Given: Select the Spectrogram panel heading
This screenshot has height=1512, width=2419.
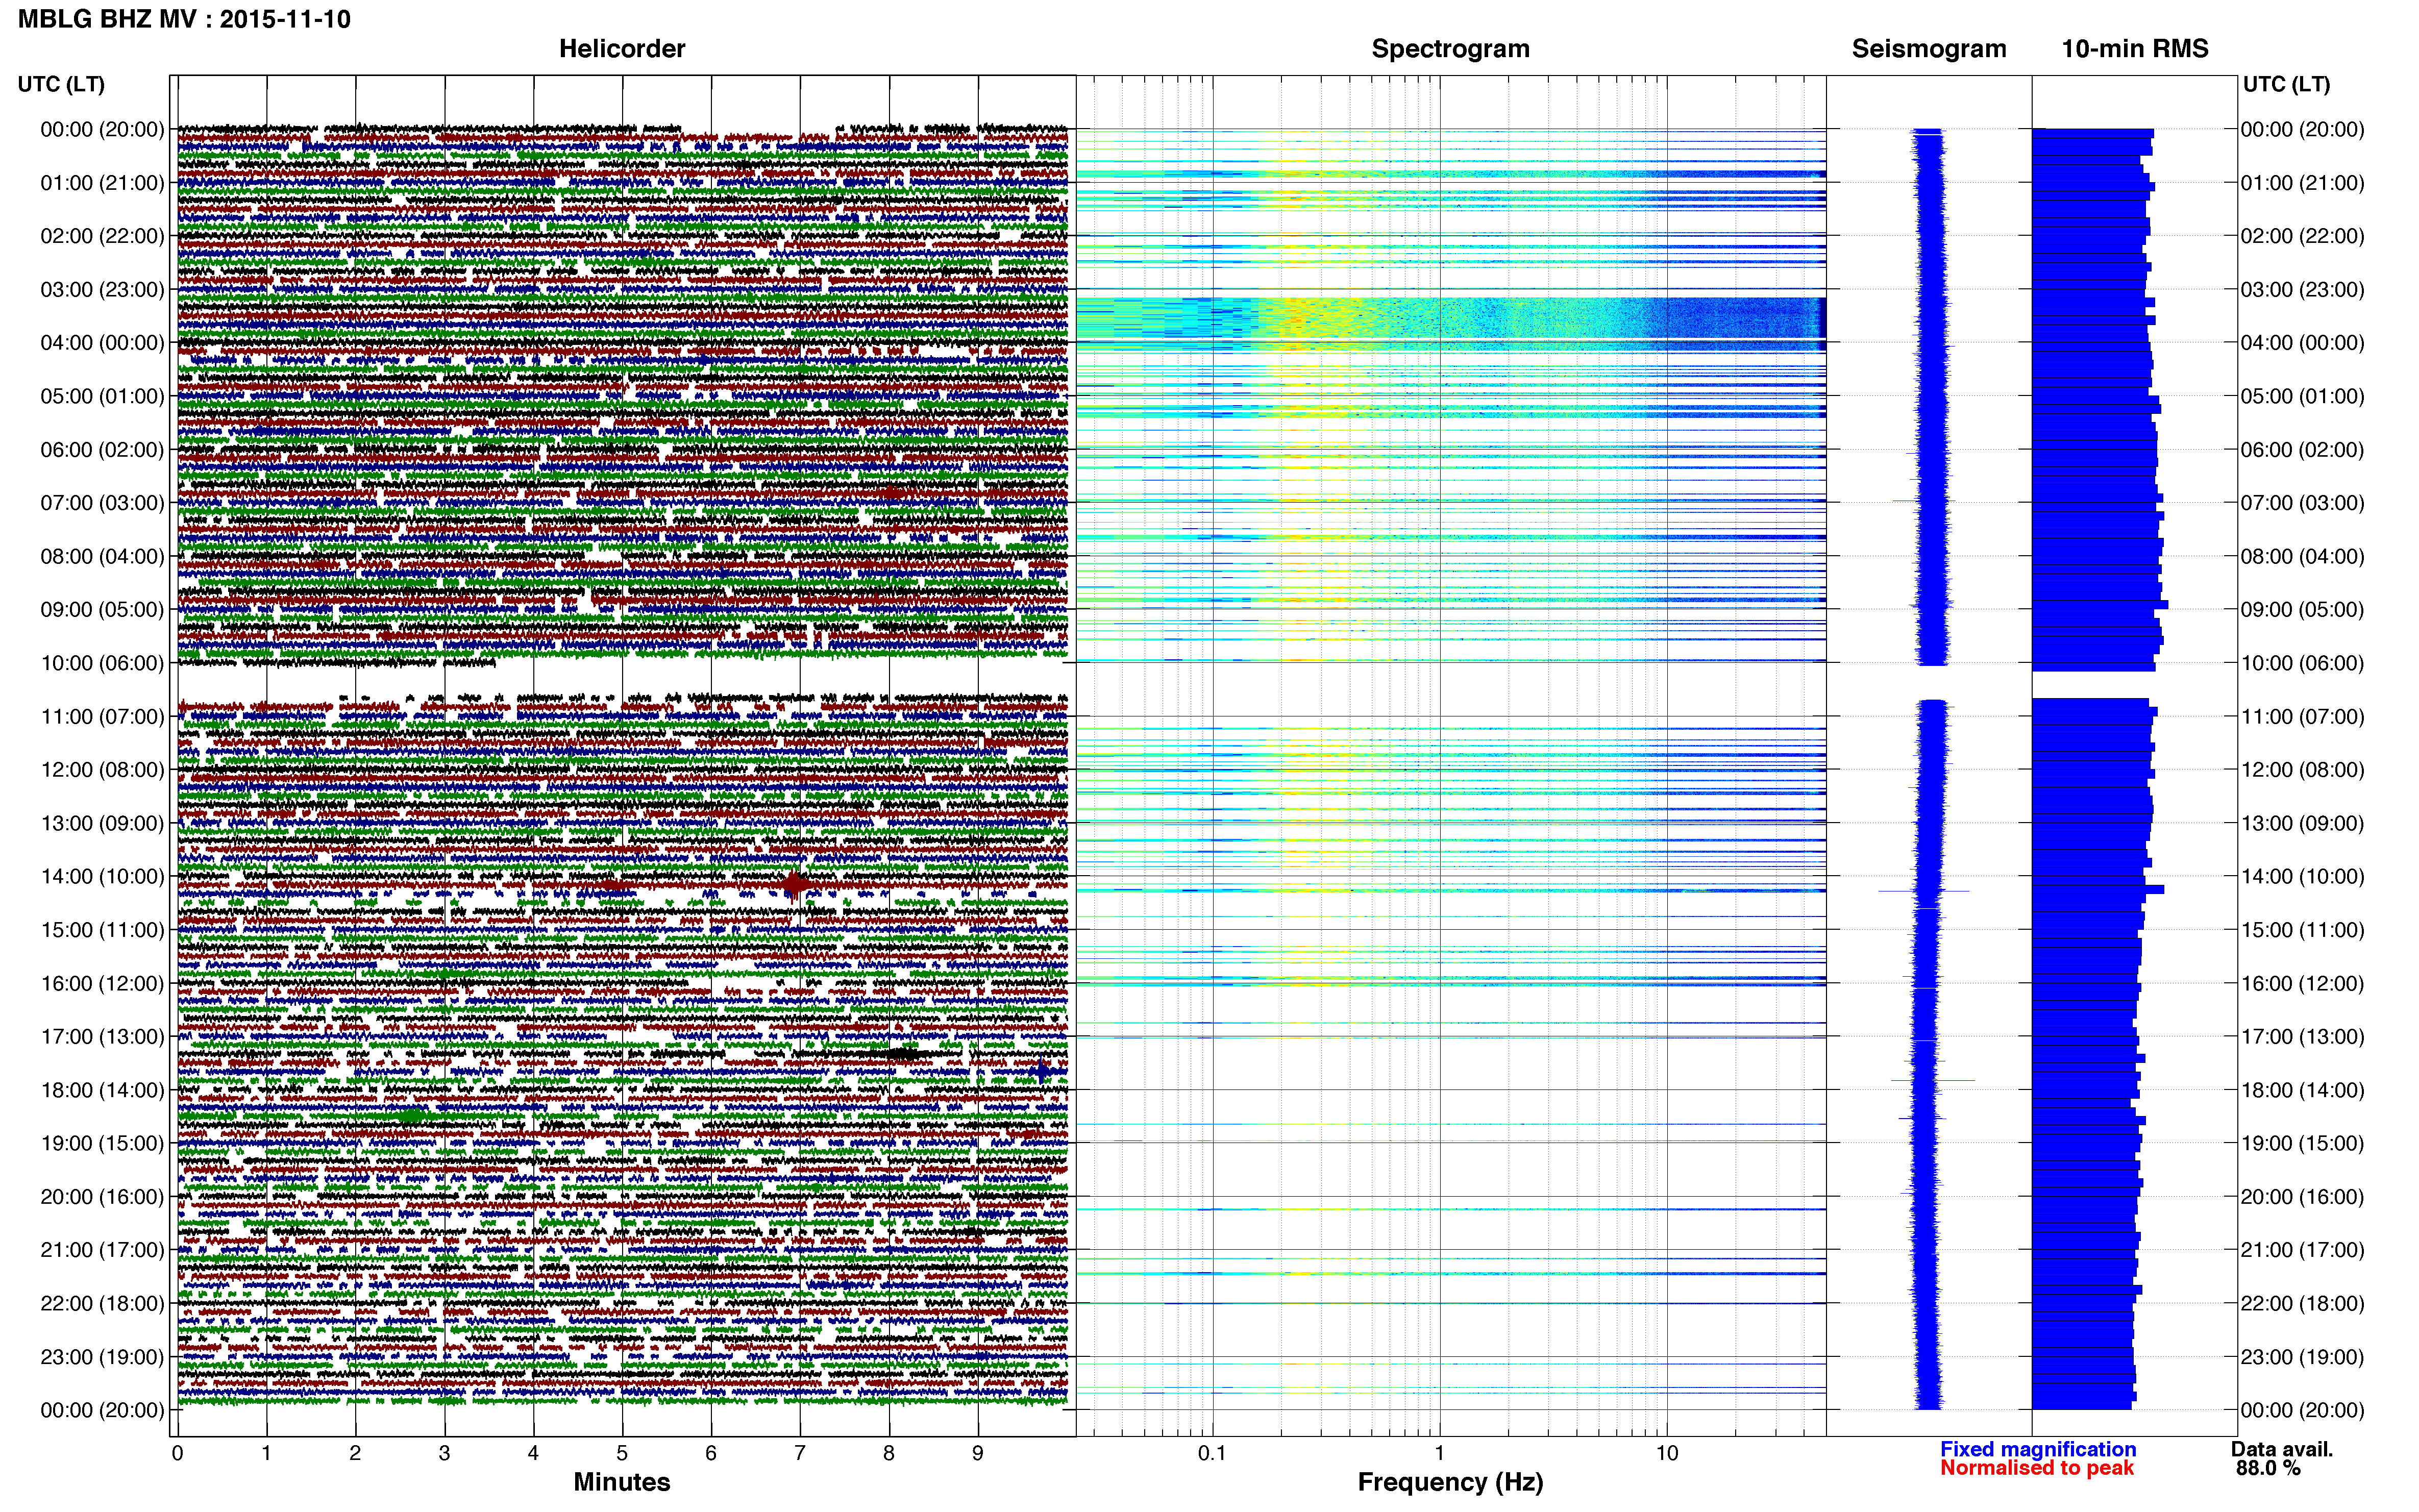Looking at the screenshot, I should [x=1450, y=48].
